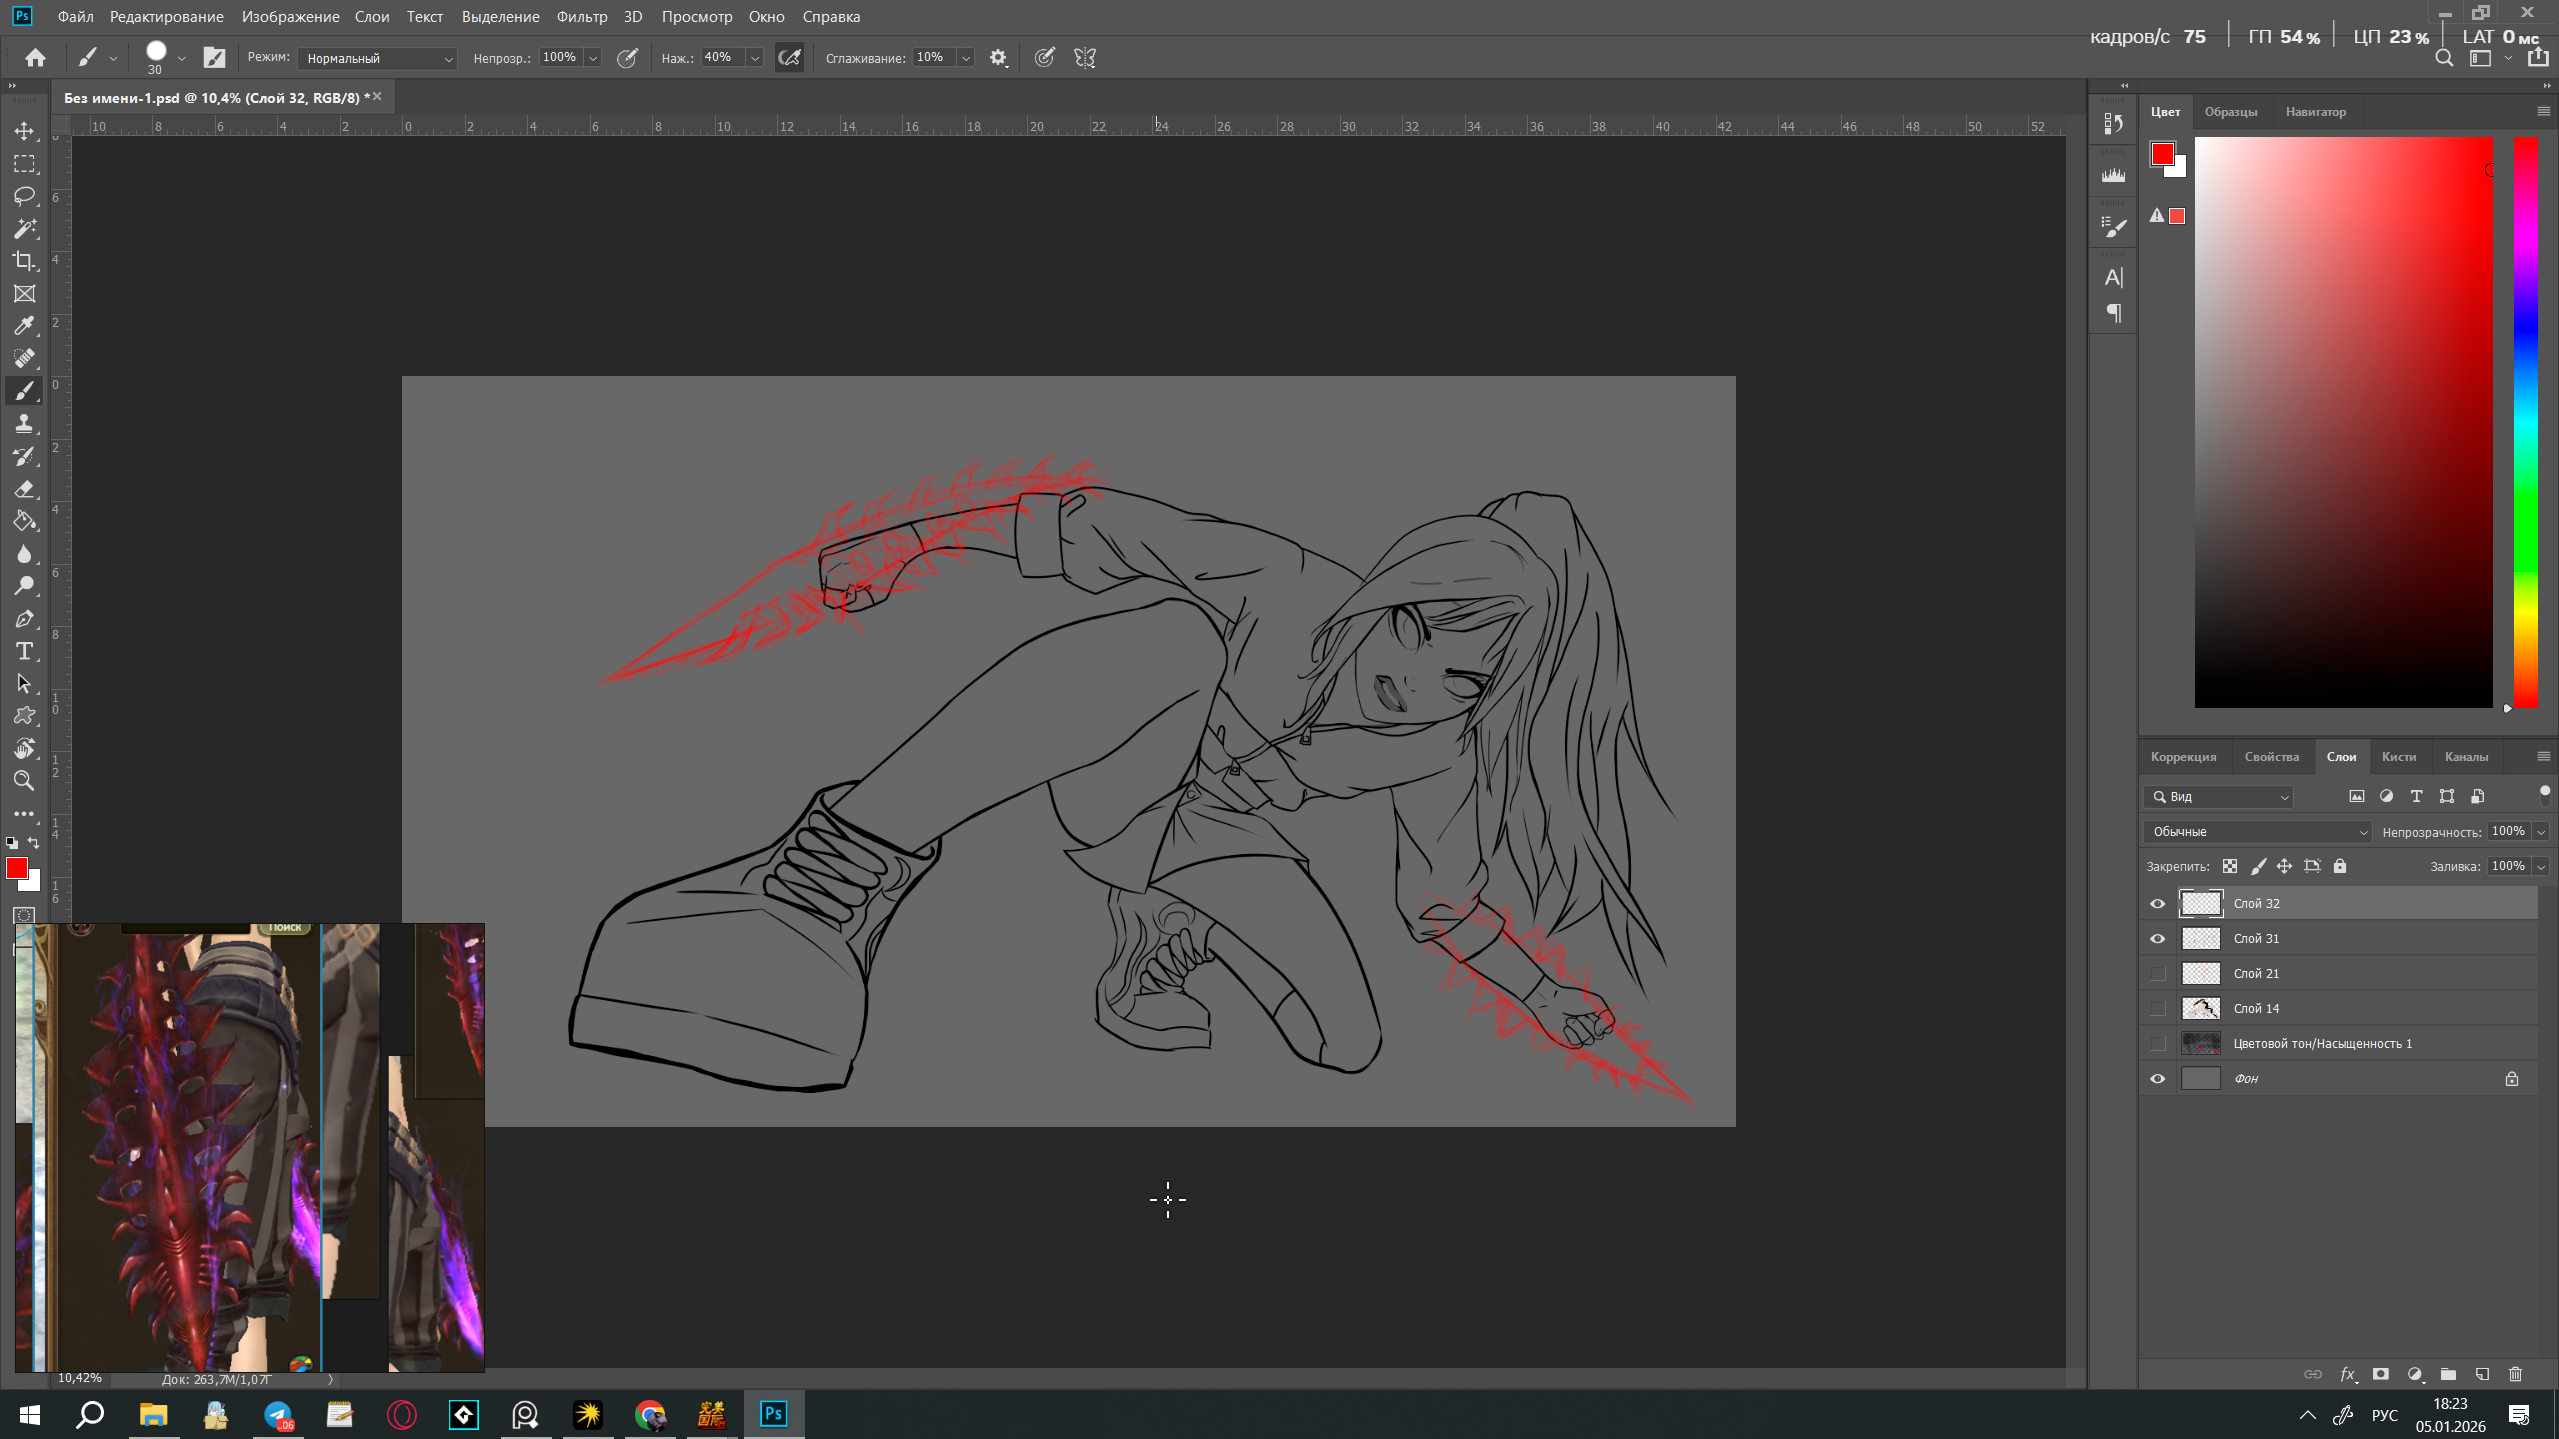2559x1439 pixels.
Task: Select the Rectangular Marquee tool
Action: click(x=24, y=164)
